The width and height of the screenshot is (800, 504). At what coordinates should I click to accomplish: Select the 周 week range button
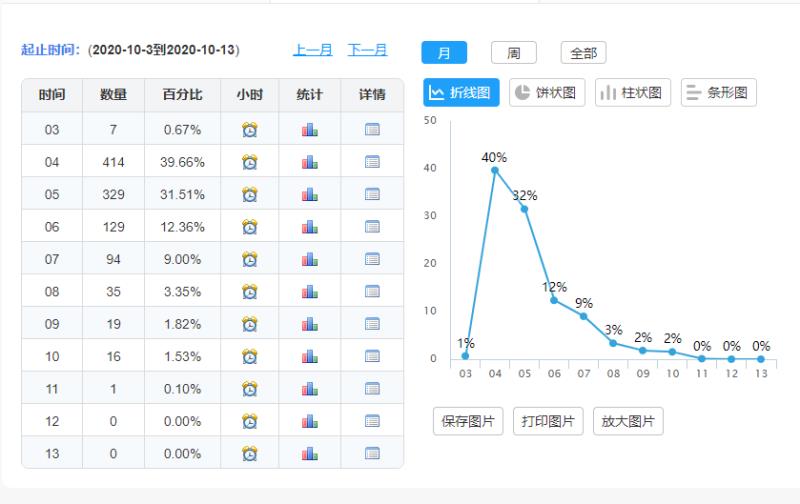coord(513,52)
